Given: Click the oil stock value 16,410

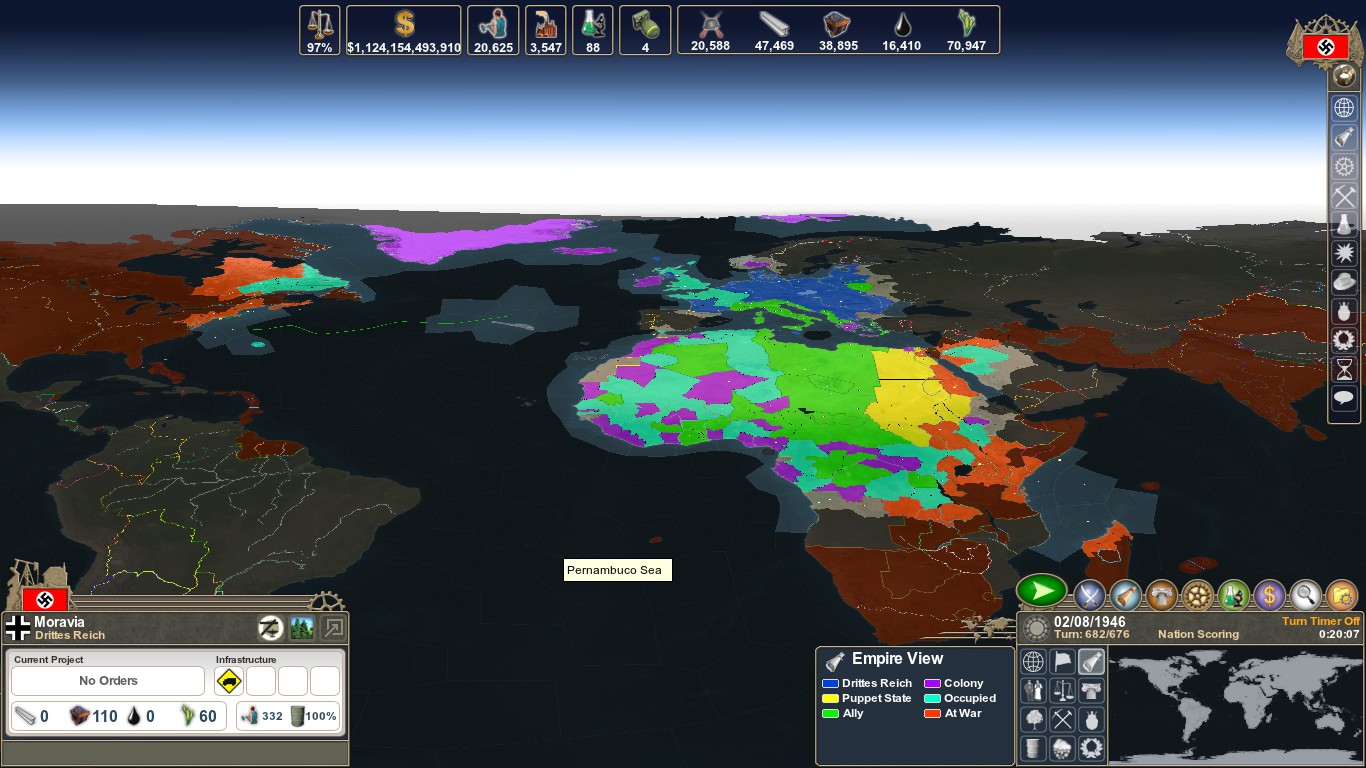Looking at the screenshot, I should 901,46.
